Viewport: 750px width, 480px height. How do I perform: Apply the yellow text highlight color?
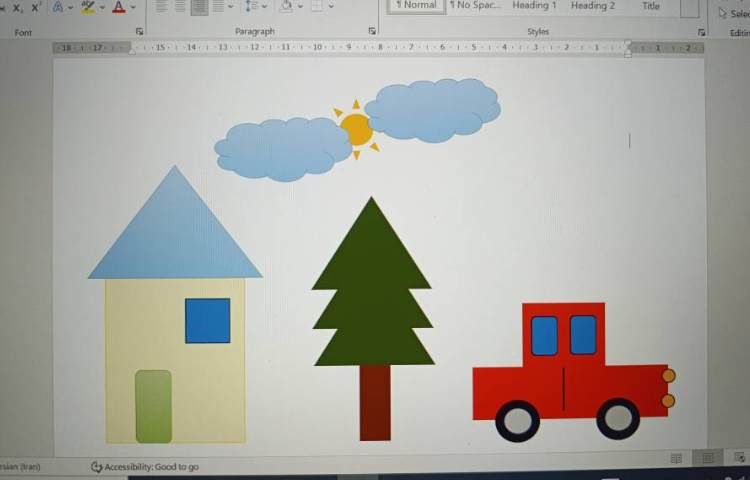point(88,7)
